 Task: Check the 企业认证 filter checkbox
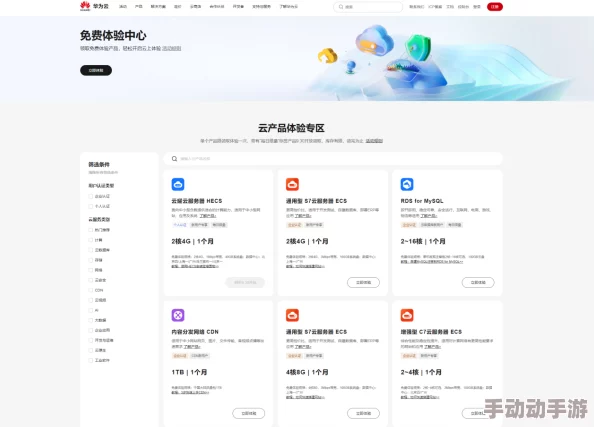[x=91, y=196]
